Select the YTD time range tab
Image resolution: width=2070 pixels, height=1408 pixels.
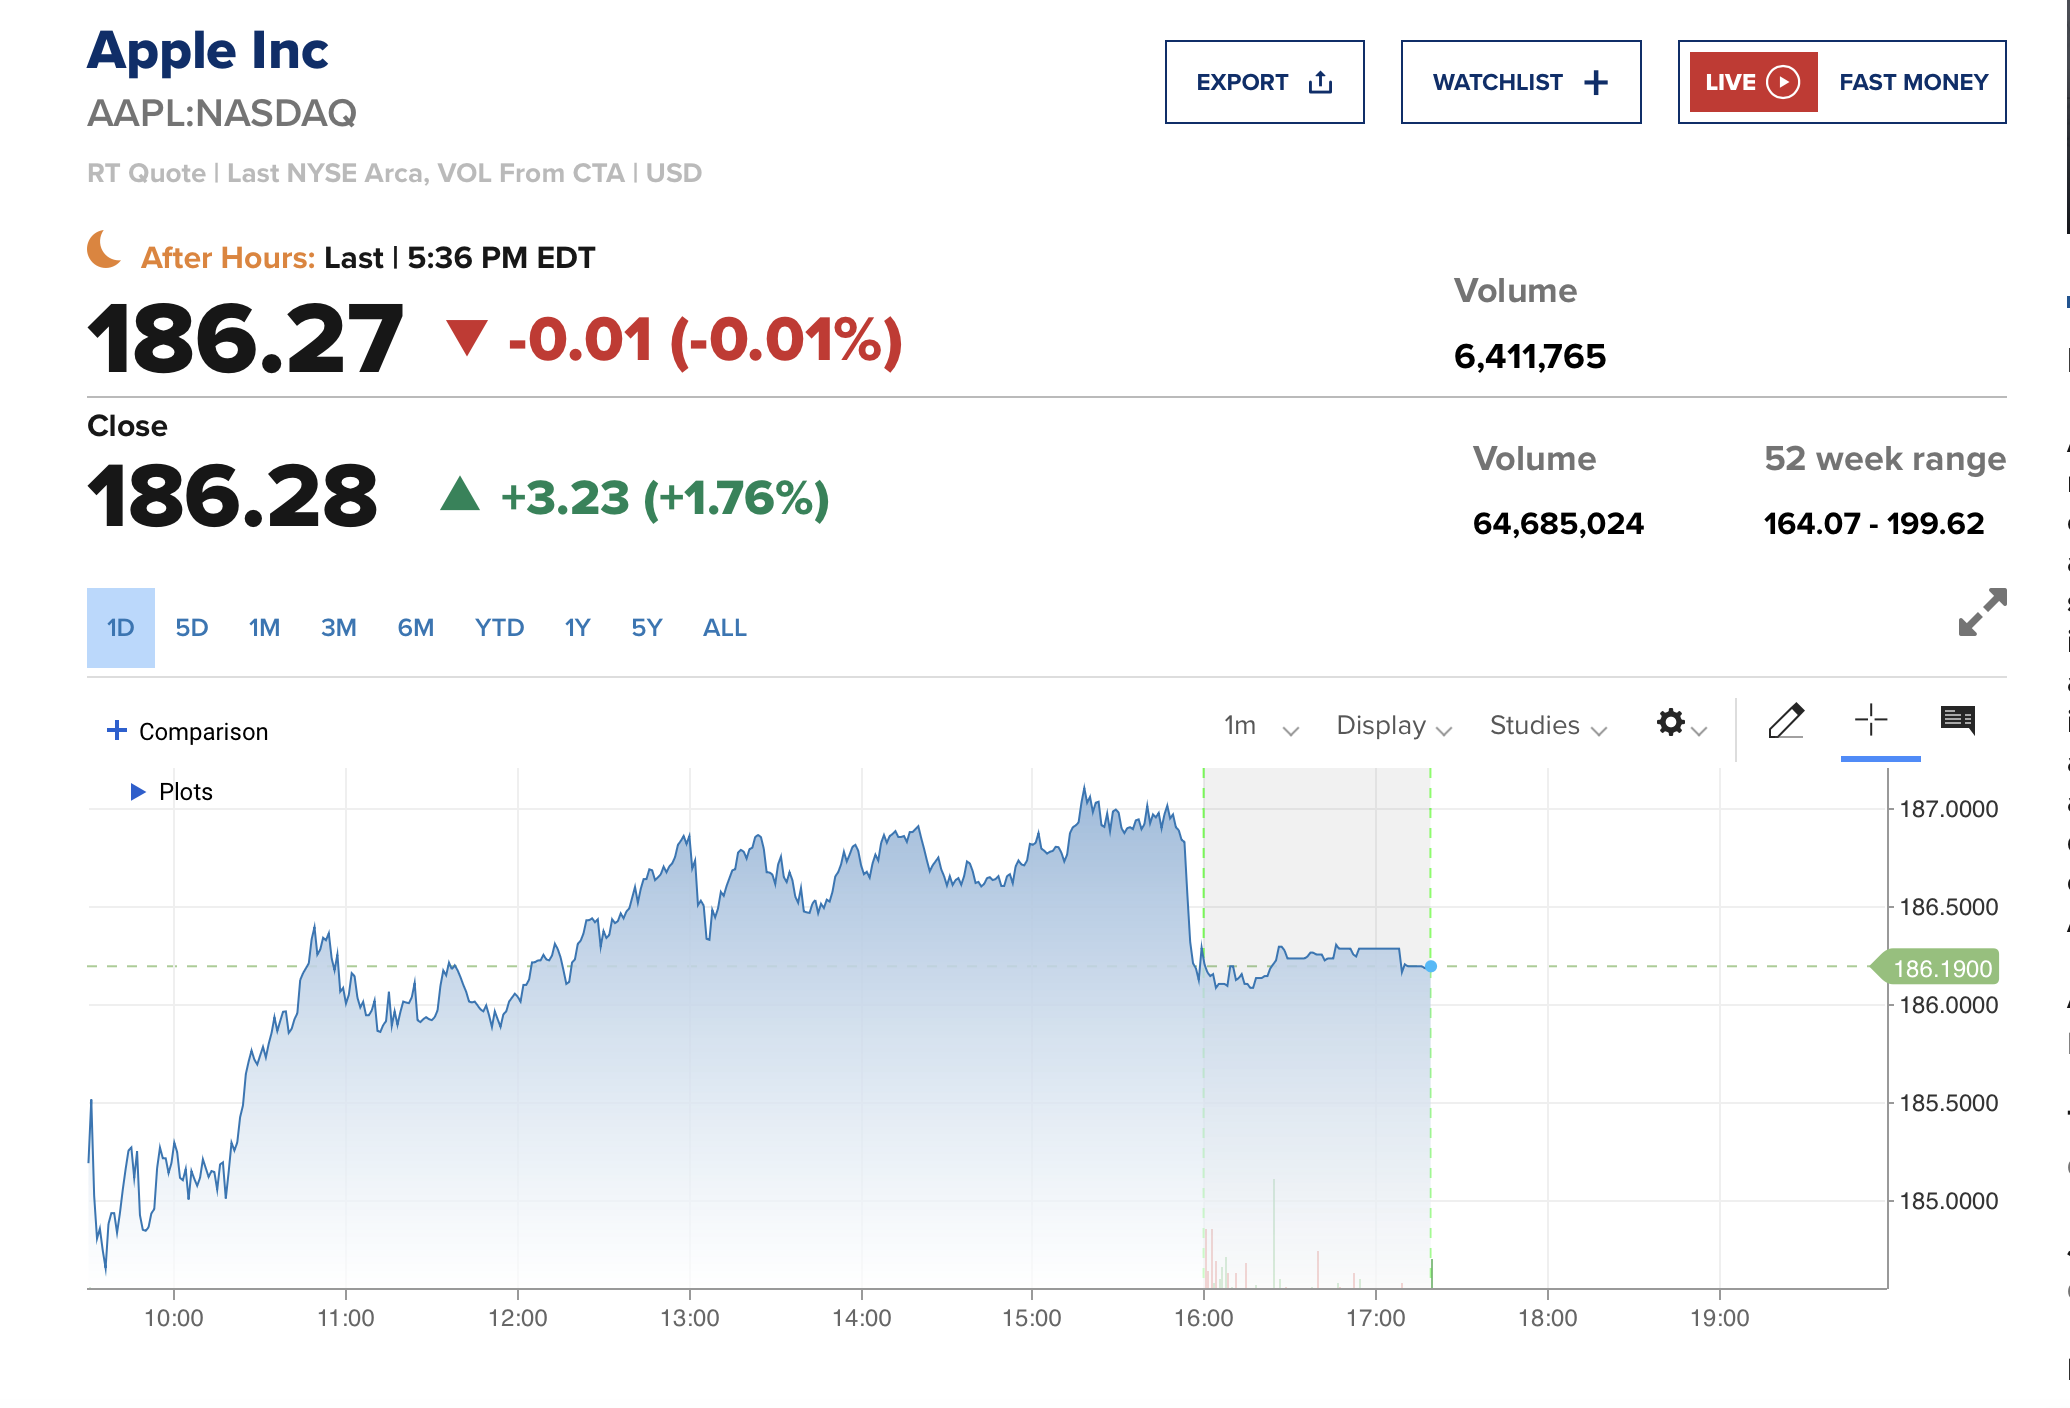pyautogui.click(x=499, y=628)
